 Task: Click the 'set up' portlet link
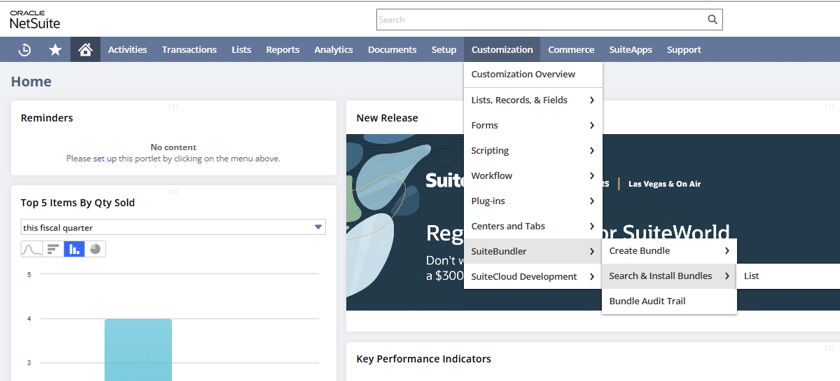[104, 159]
